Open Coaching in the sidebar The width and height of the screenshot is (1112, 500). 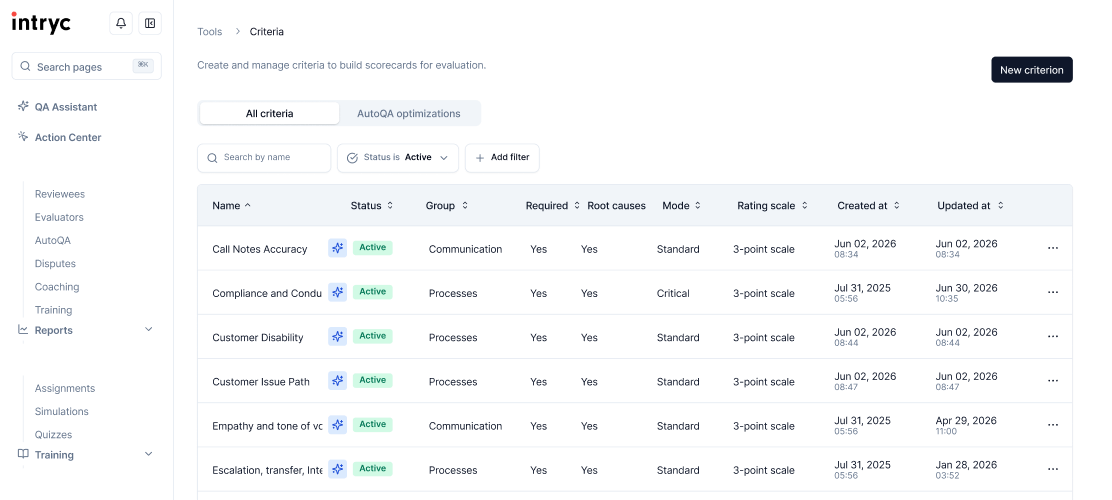tap(57, 287)
